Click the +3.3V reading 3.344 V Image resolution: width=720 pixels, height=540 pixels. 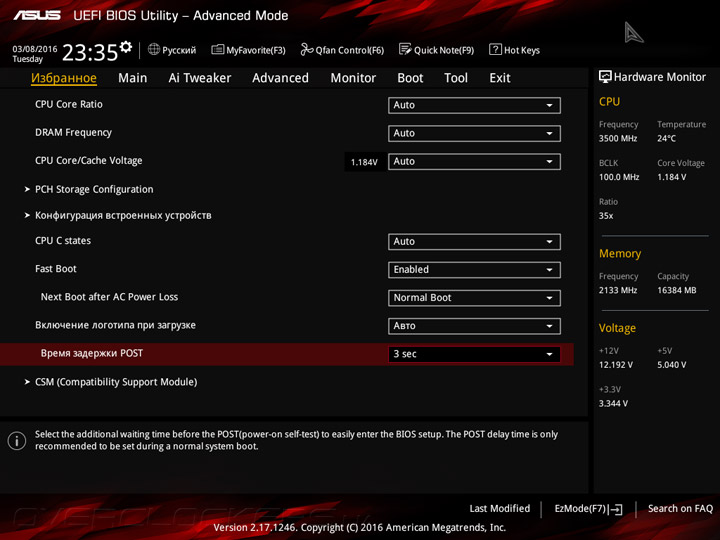[613, 404]
